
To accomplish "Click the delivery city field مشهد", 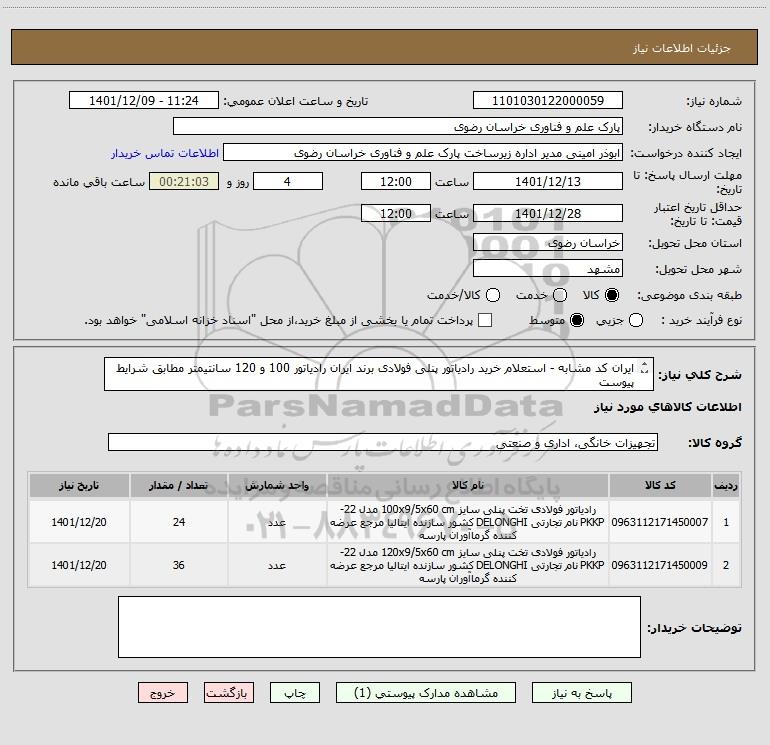I will [x=548, y=268].
